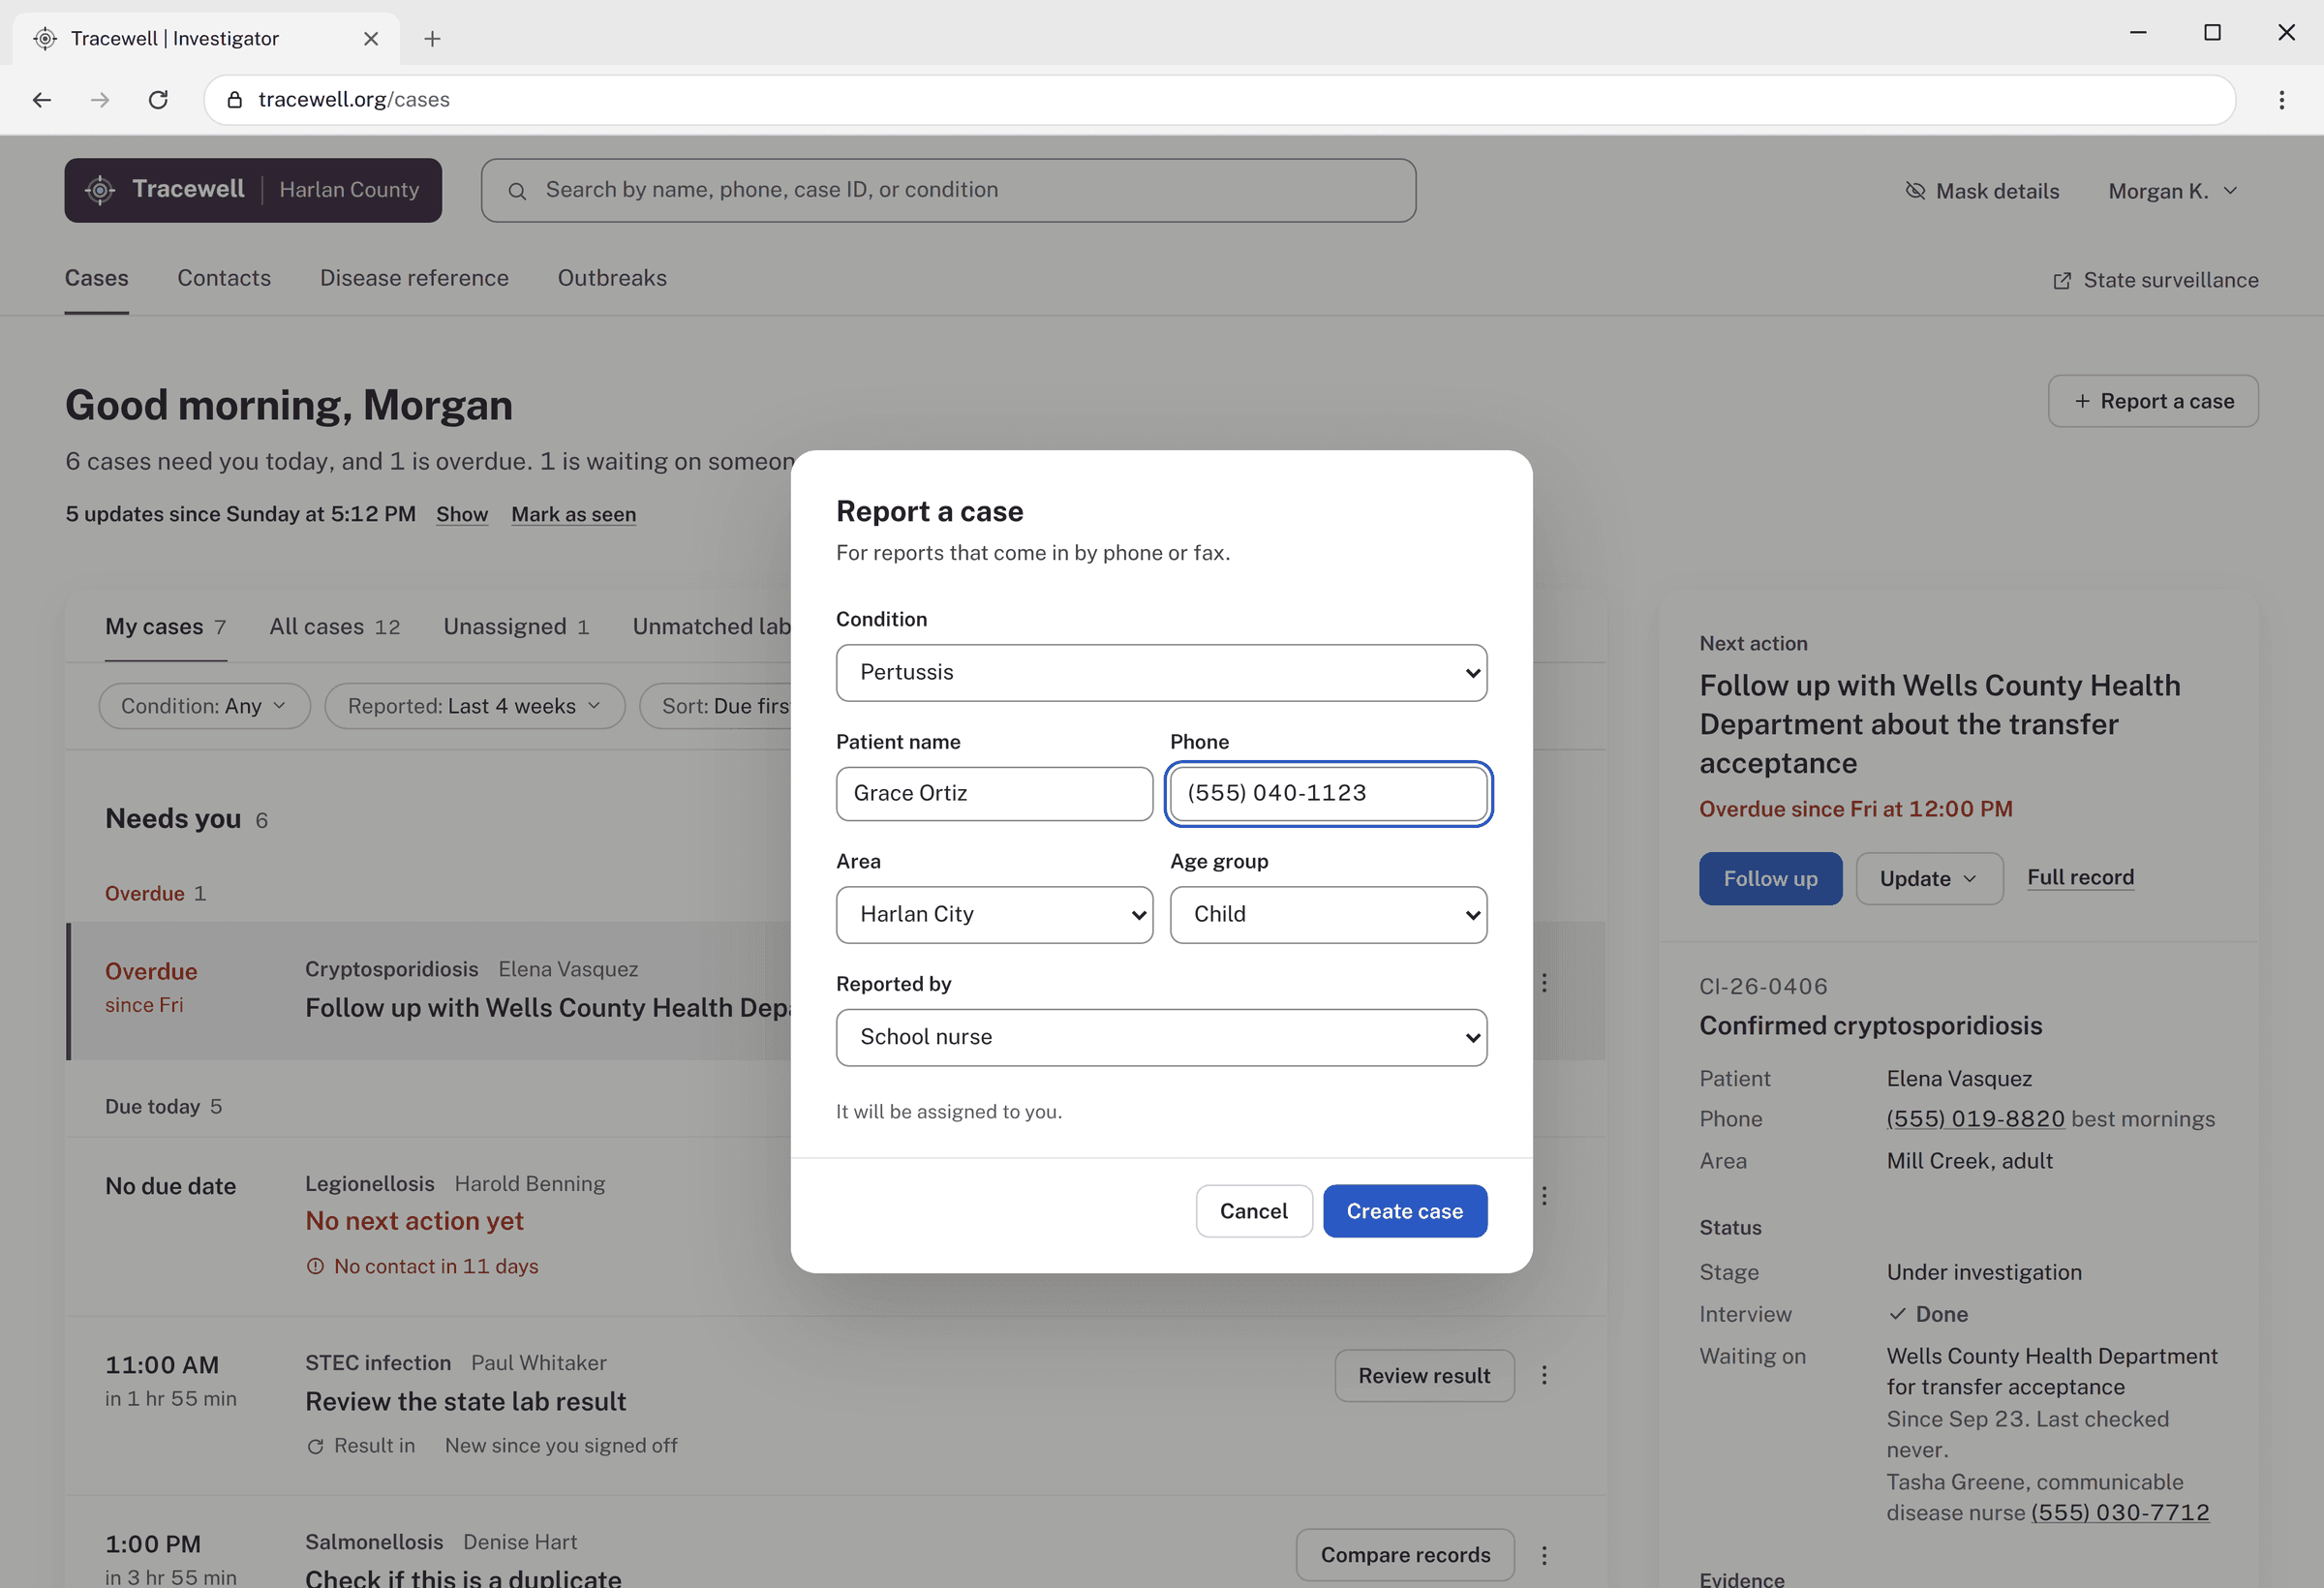Click the Mark as seen link
Screen dimensions: 2324x1588
click(x=573, y=514)
